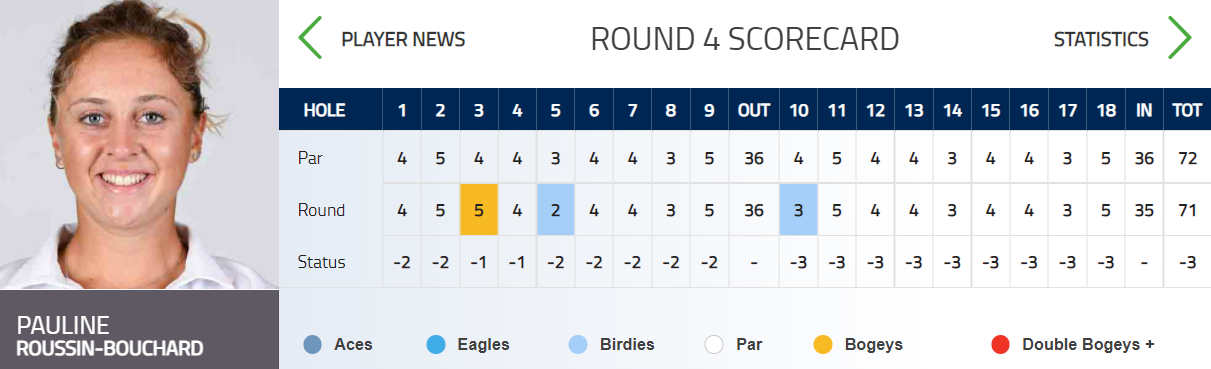Click the OUT column header
The height and width of the screenshot is (369, 1211).
[753, 110]
